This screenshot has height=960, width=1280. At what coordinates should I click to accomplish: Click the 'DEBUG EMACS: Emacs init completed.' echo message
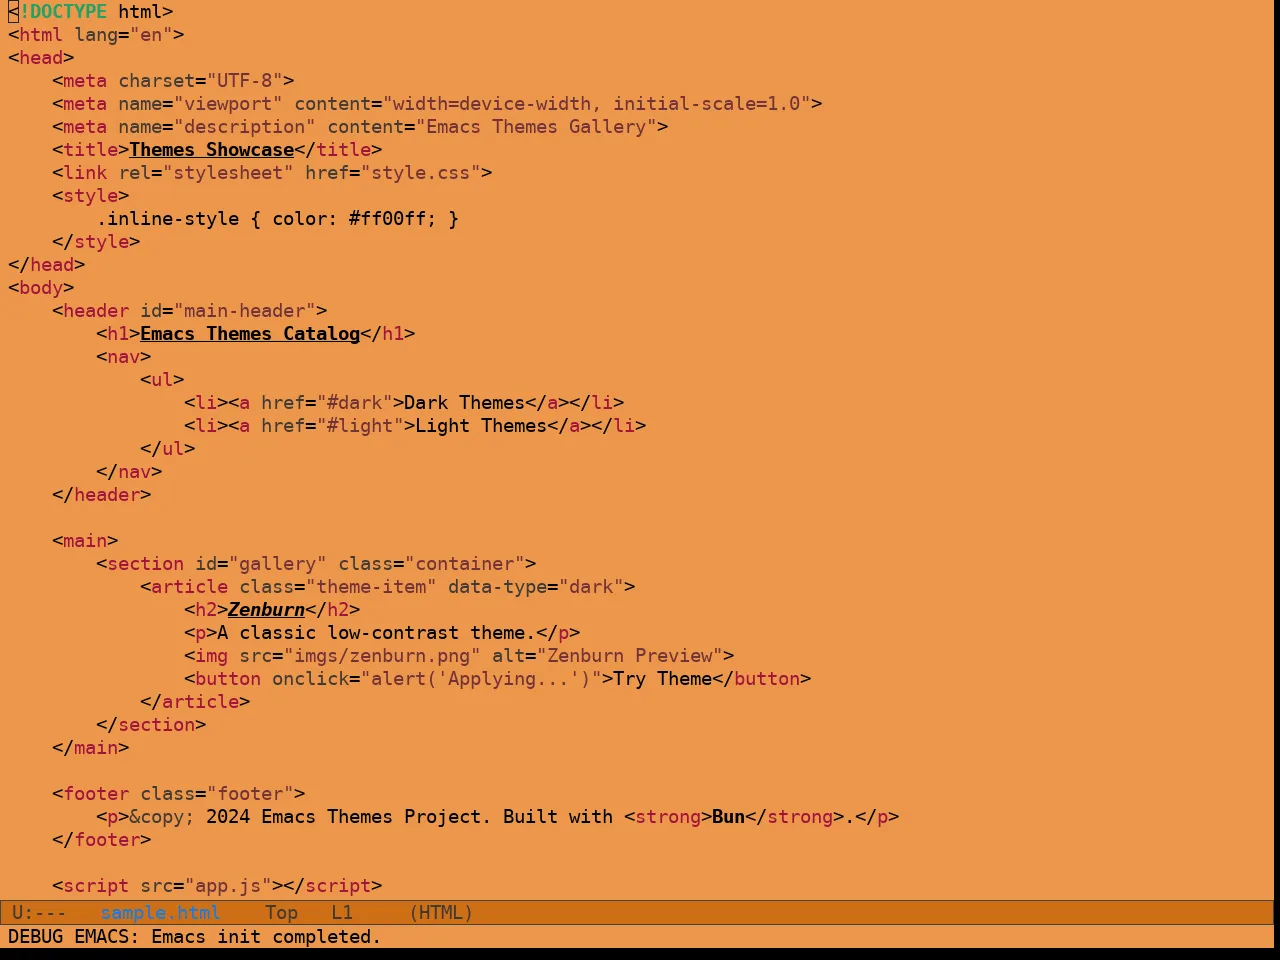coord(195,937)
